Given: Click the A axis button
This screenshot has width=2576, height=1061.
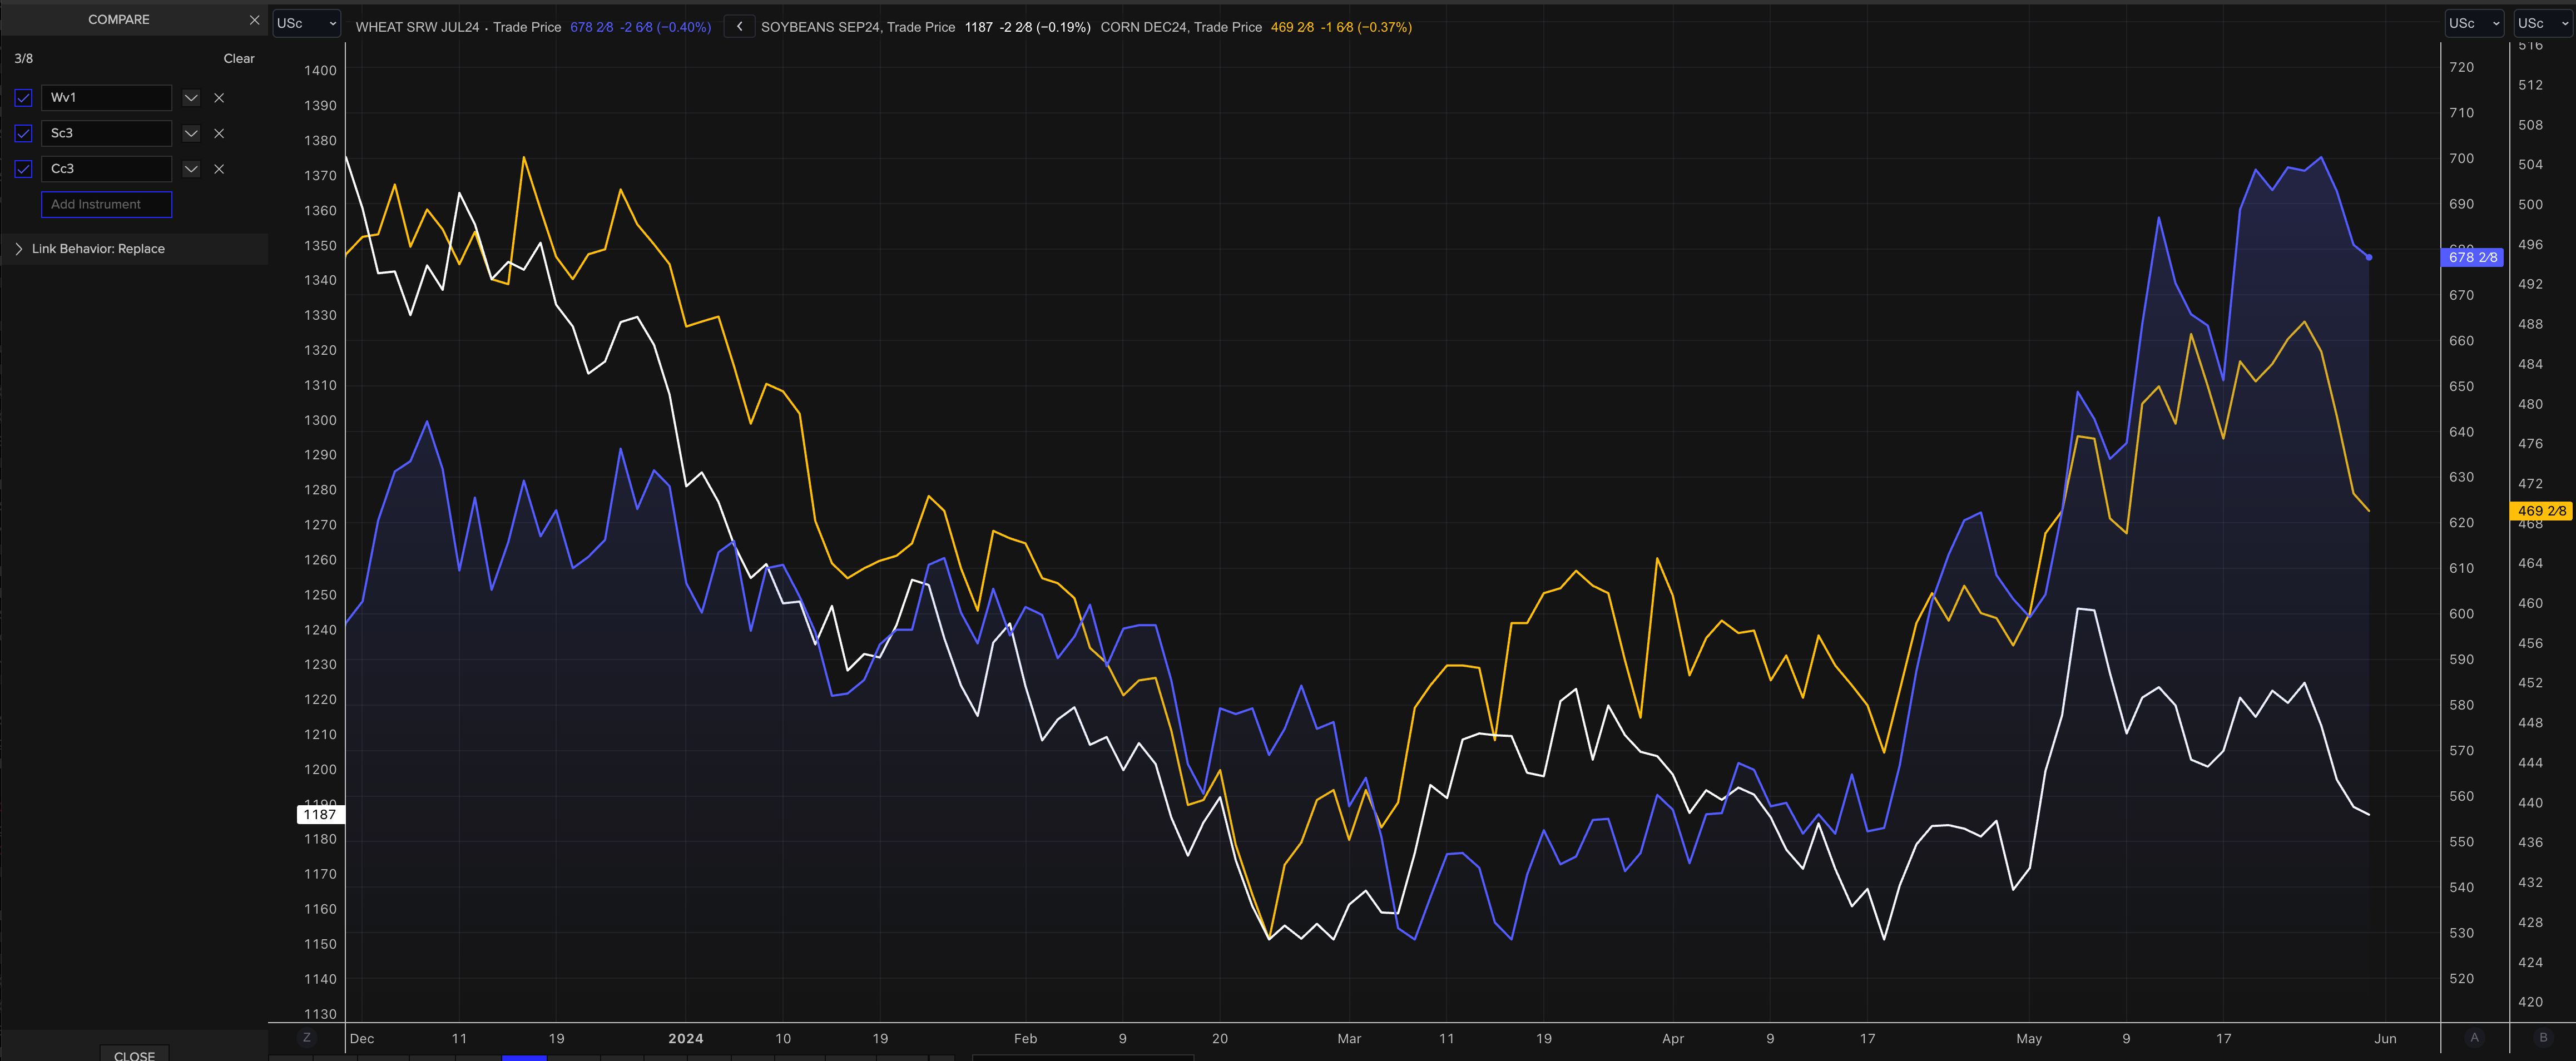Looking at the screenshot, I should pyautogui.click(x=2474, y=1038).
